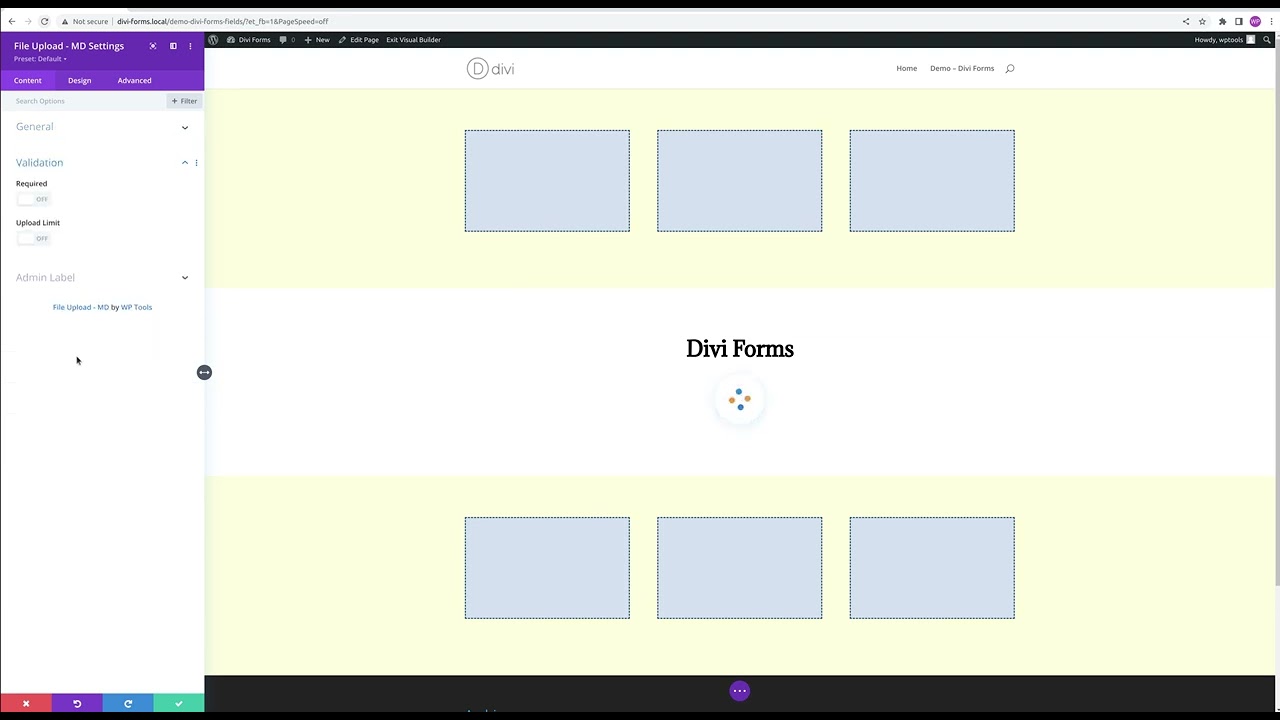Open the purple WP browser profile avatar
Viewport: 1280px width, 720px height.
pos(1255,21)
